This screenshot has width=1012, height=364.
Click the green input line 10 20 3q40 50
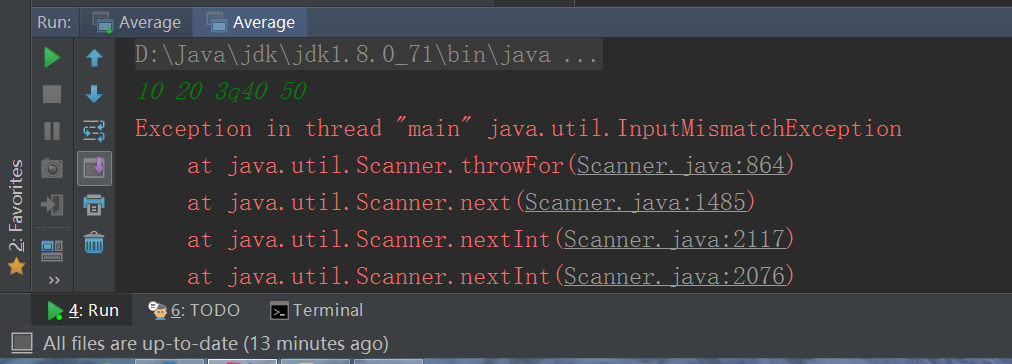coord(221,92)
